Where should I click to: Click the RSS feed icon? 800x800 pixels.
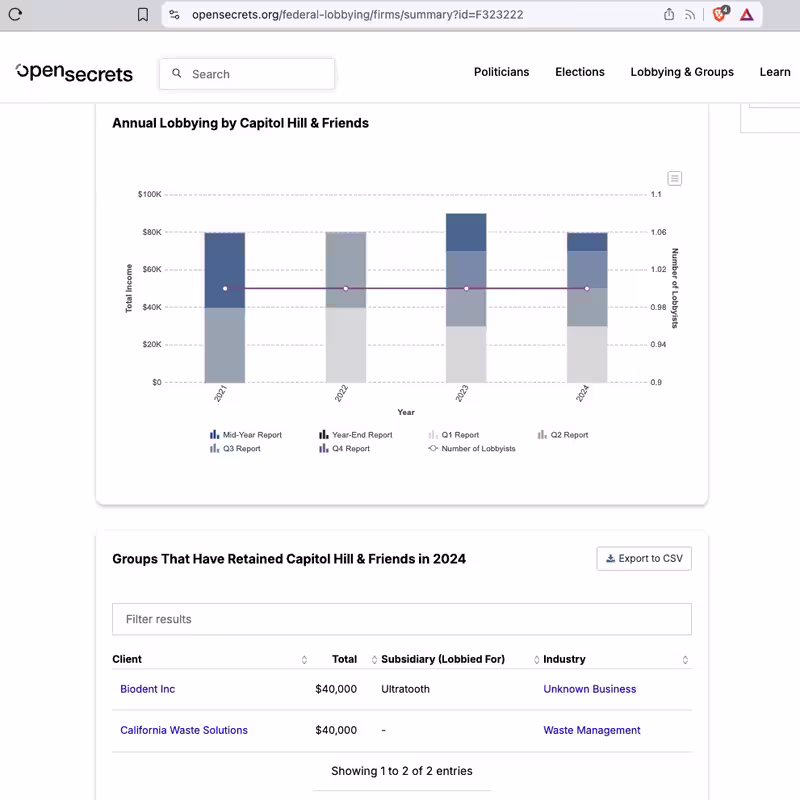690,15
